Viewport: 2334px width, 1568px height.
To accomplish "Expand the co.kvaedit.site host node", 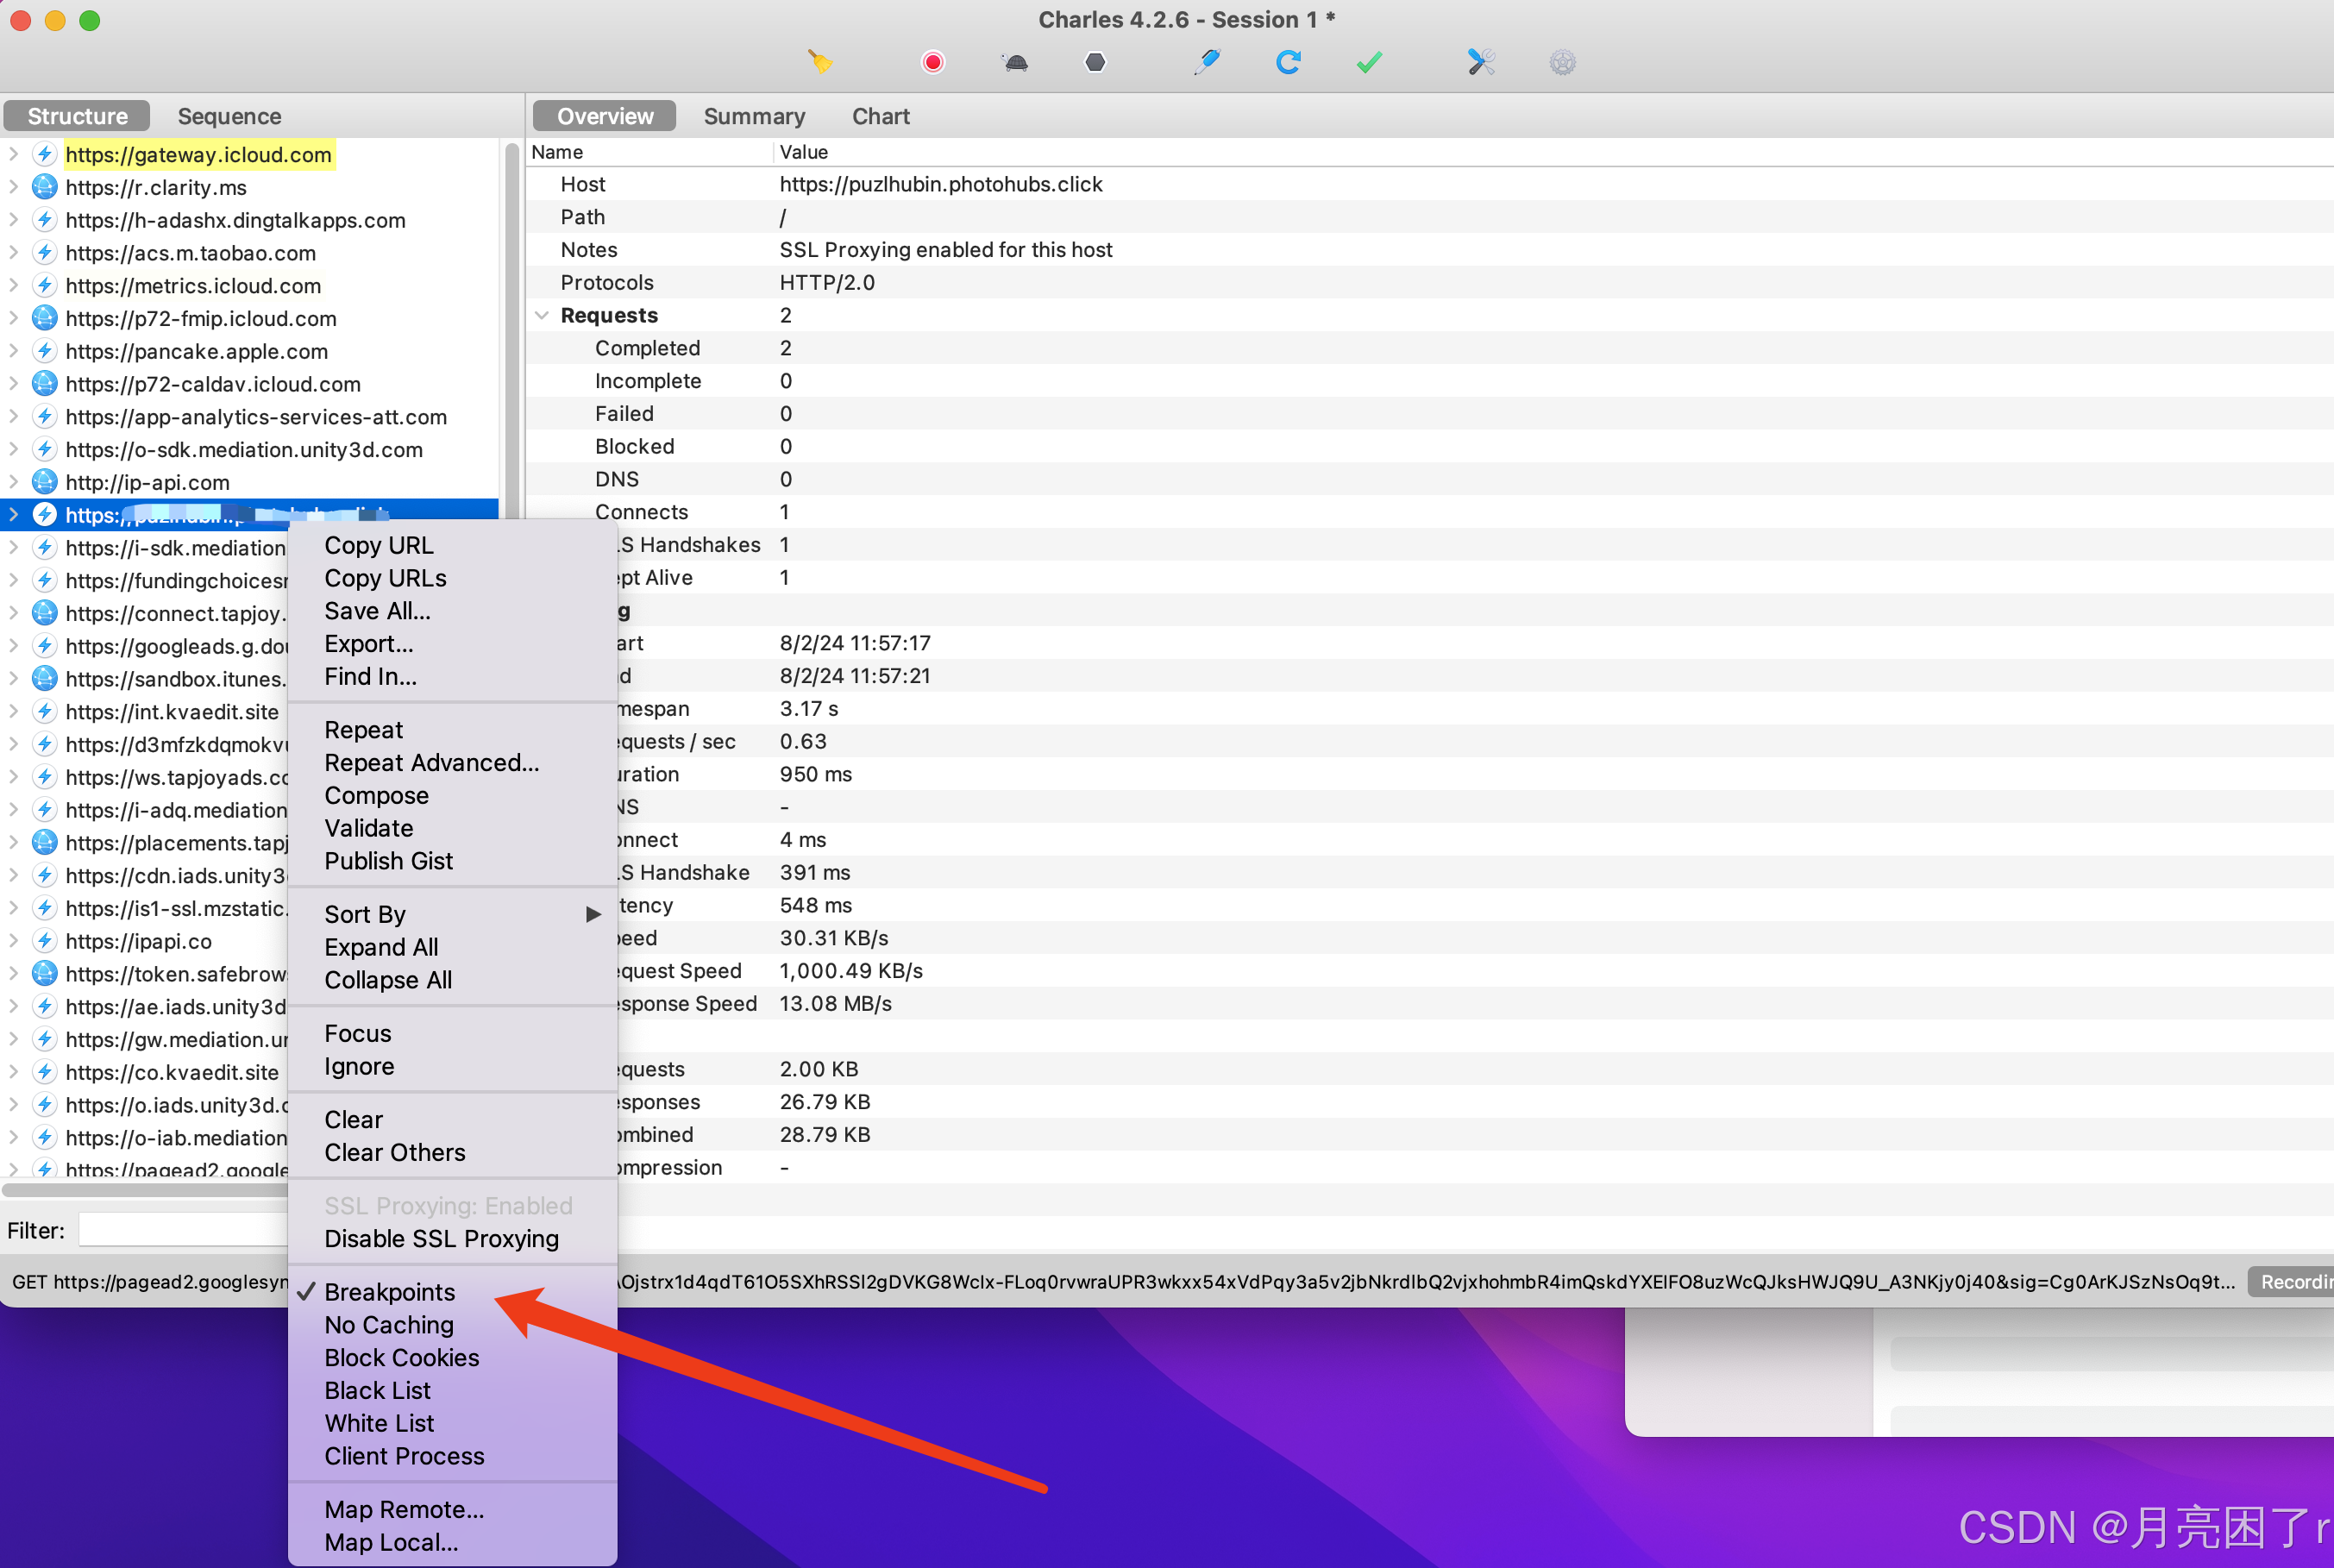I will click(13, 1072).
